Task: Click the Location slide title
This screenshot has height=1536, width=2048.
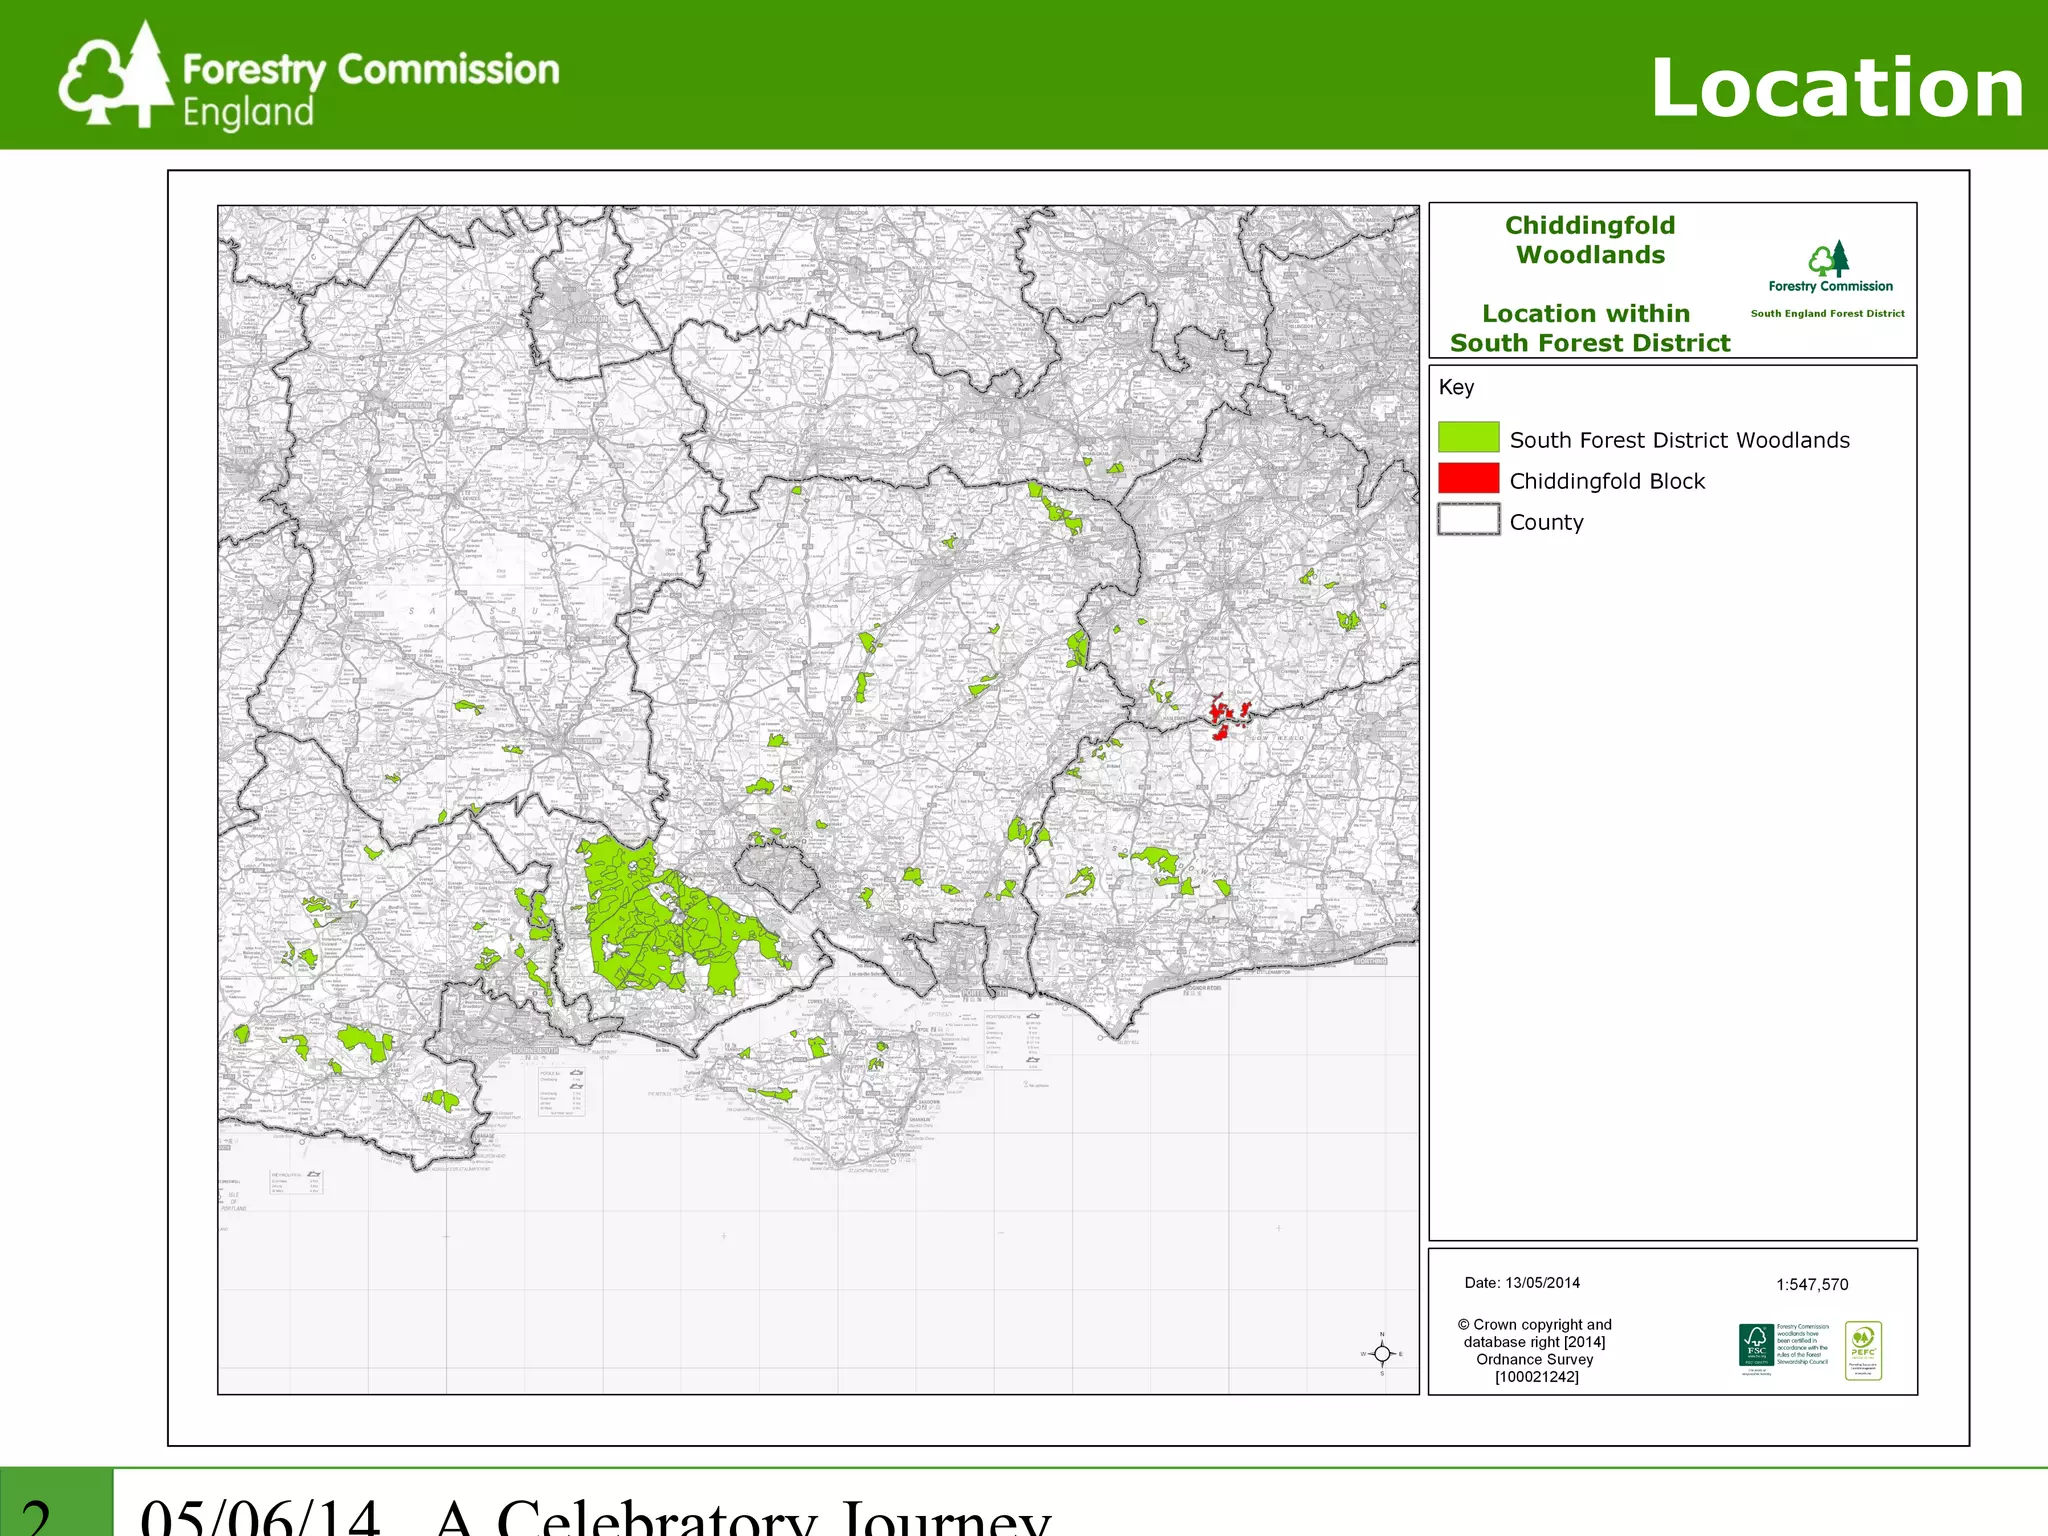Action: [1836, 88]
